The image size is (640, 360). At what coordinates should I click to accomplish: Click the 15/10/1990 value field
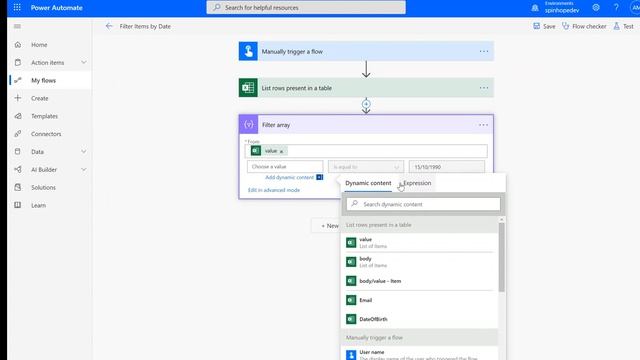447,167
